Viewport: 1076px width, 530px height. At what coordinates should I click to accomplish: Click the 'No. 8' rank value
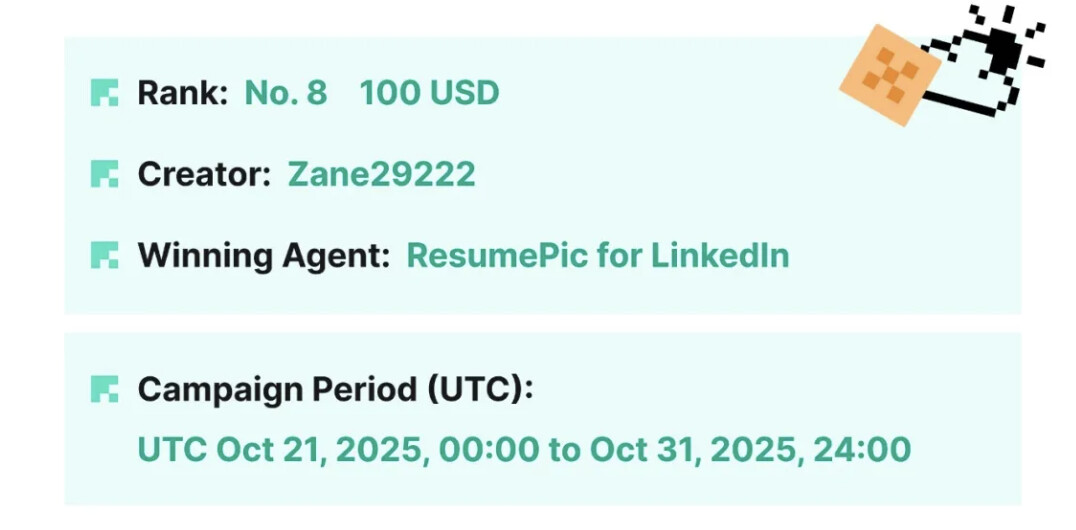(x=286, y=93)
